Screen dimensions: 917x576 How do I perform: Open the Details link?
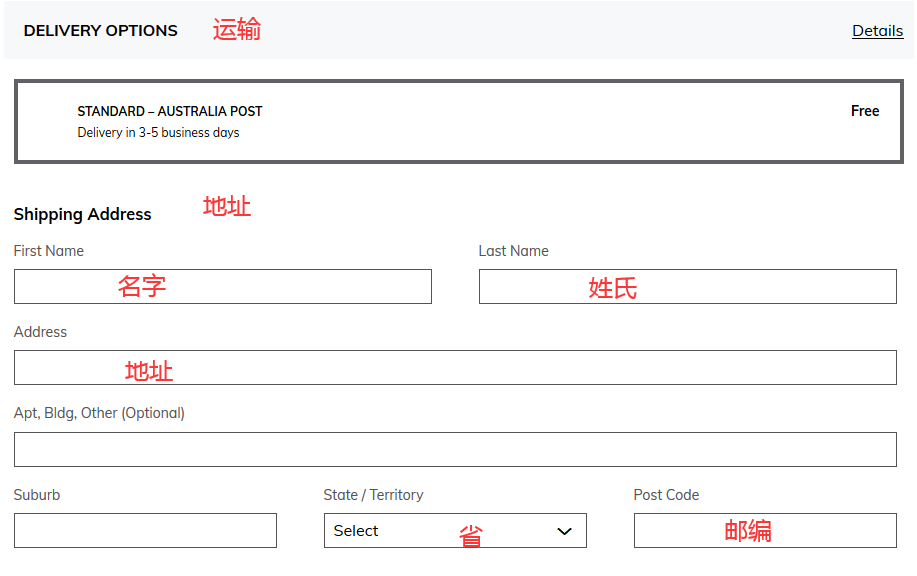877,30
